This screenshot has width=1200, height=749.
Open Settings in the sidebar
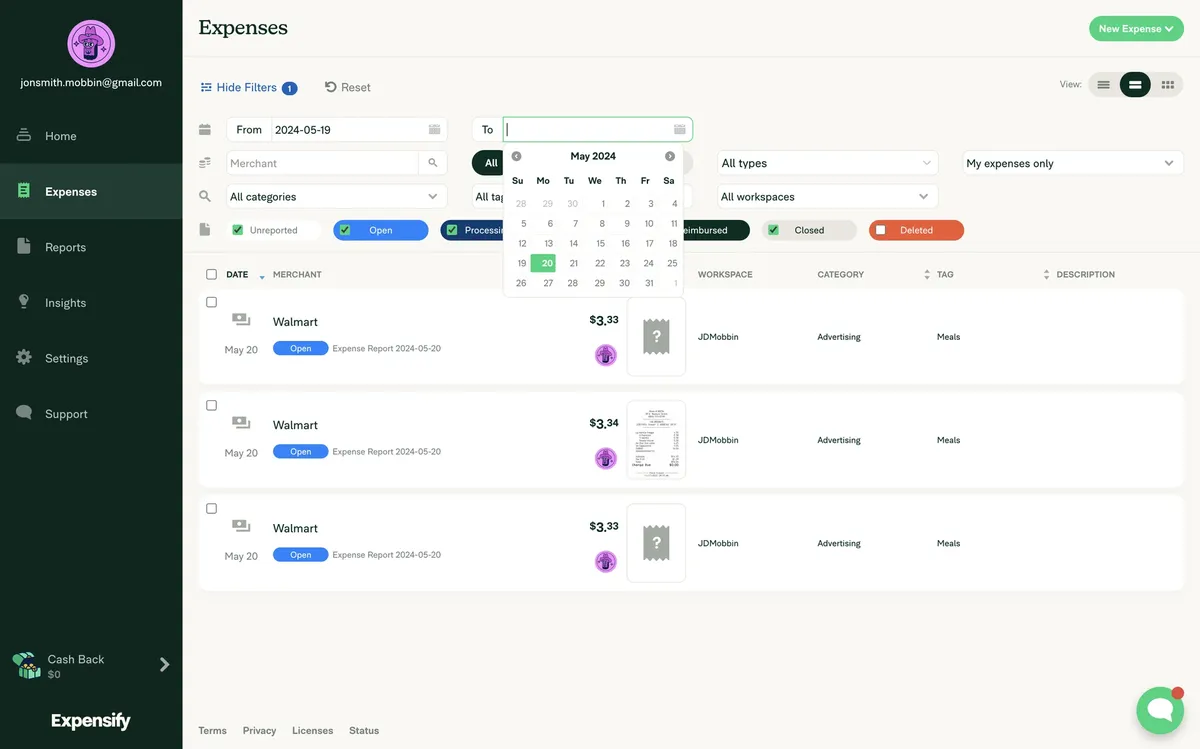(x=91, y=358)
